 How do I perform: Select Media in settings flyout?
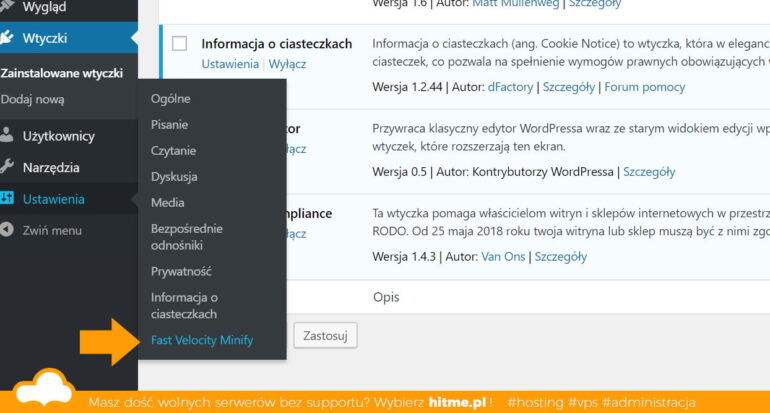click(x=167, y=202)
